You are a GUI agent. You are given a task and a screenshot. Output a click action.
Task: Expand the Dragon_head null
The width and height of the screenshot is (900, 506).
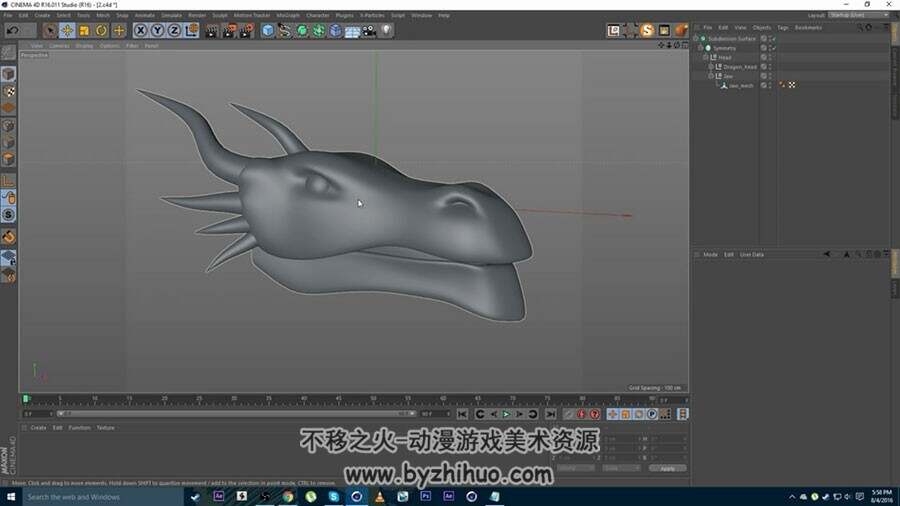pyautogui.click(x=711, y=67)
